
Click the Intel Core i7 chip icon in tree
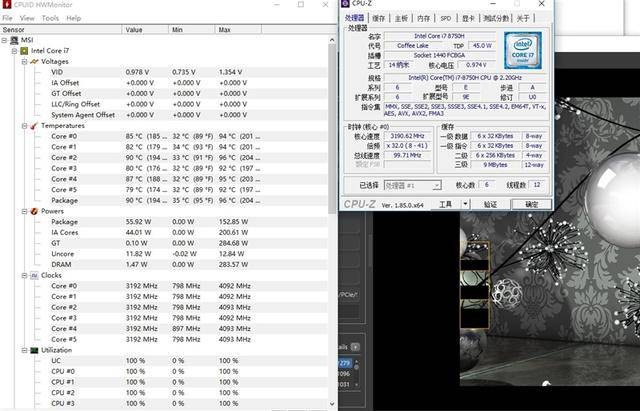(24, 50)
